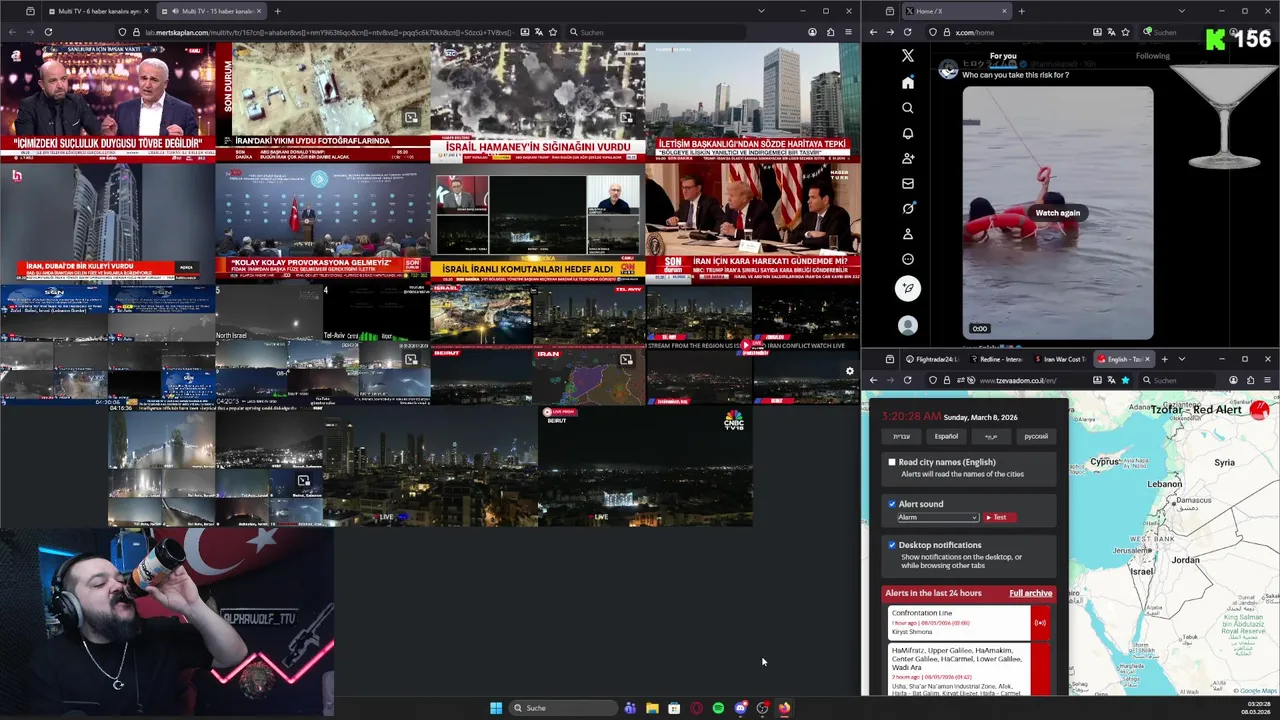Switch language to русский
The image size is (1280, 720).
[x=1036, y=436]
